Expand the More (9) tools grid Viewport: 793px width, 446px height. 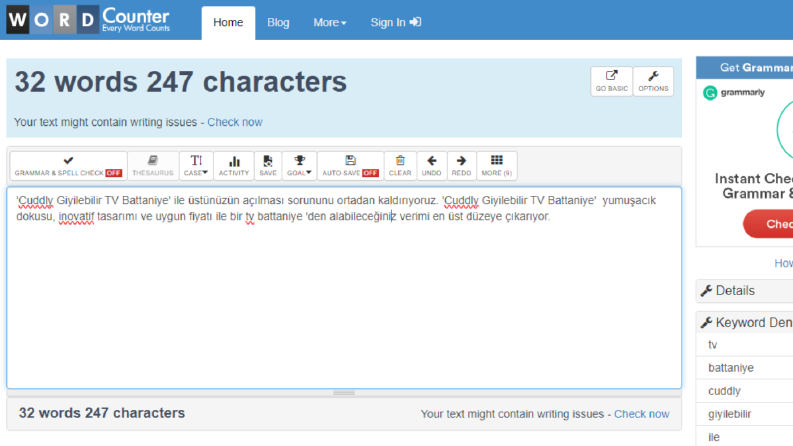tap(497, 166)
